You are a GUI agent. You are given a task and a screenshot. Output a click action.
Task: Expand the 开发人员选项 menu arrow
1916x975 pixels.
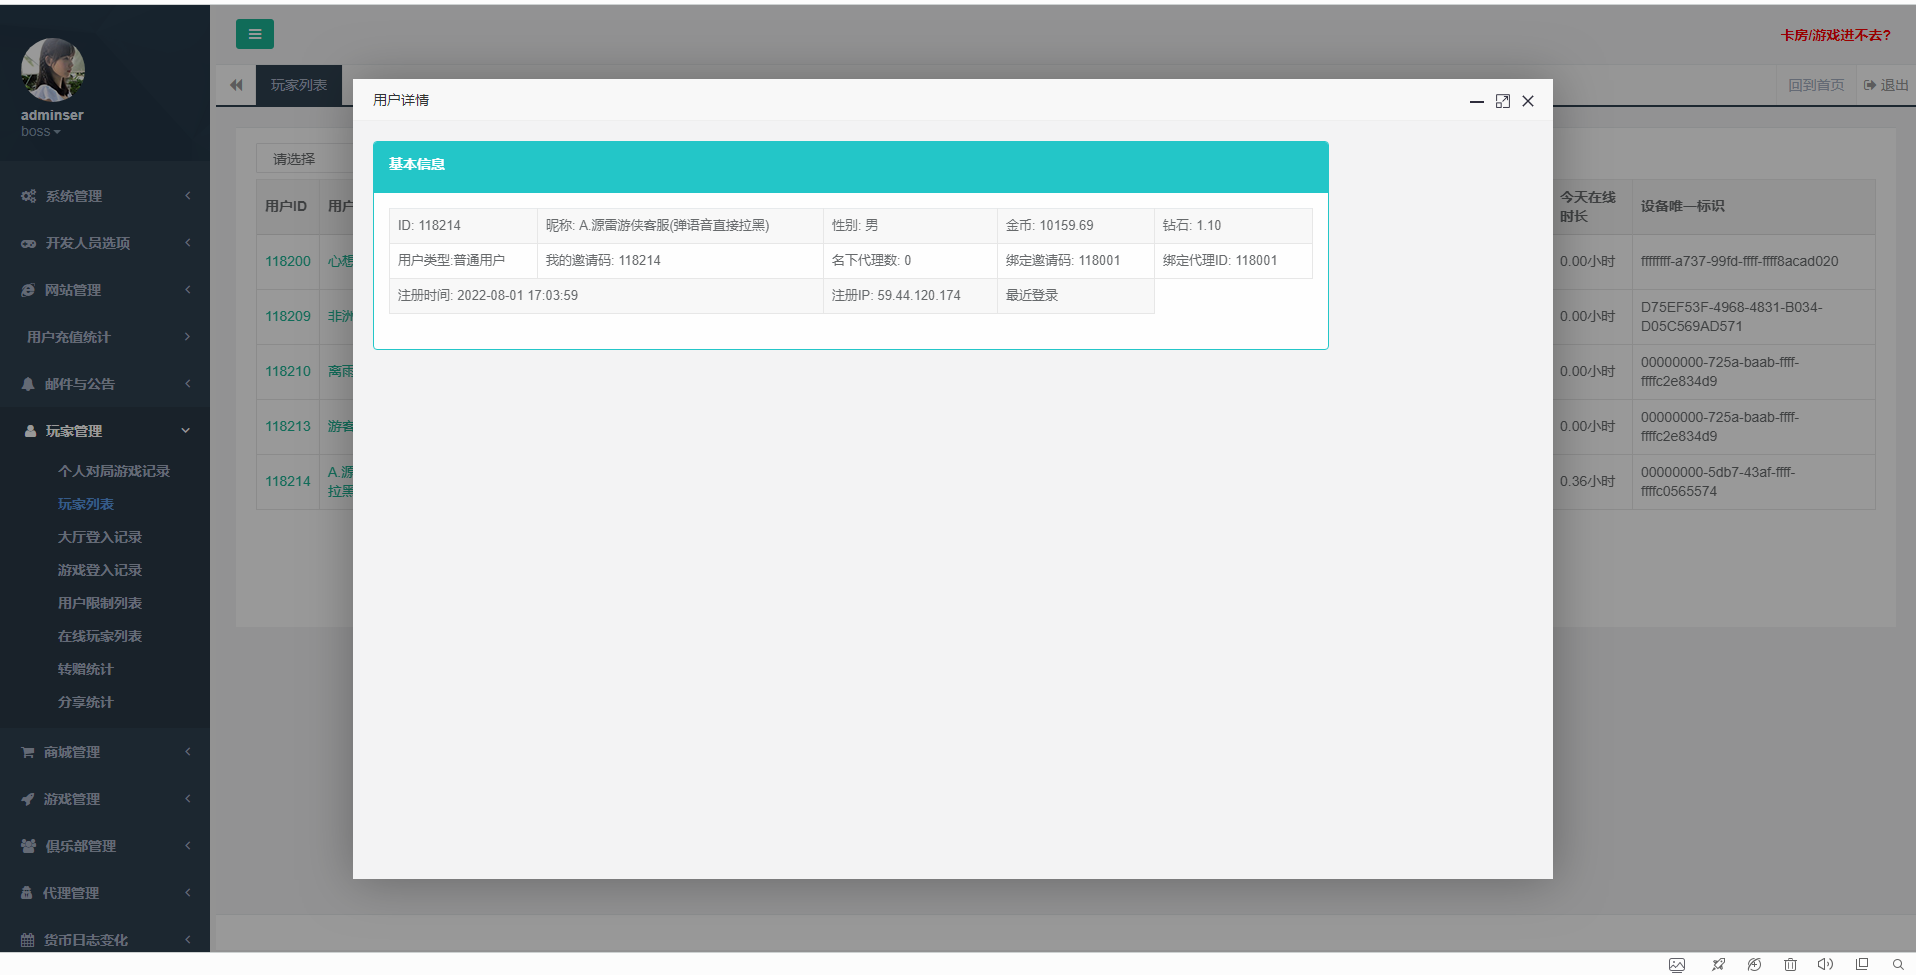click(187, 243)
